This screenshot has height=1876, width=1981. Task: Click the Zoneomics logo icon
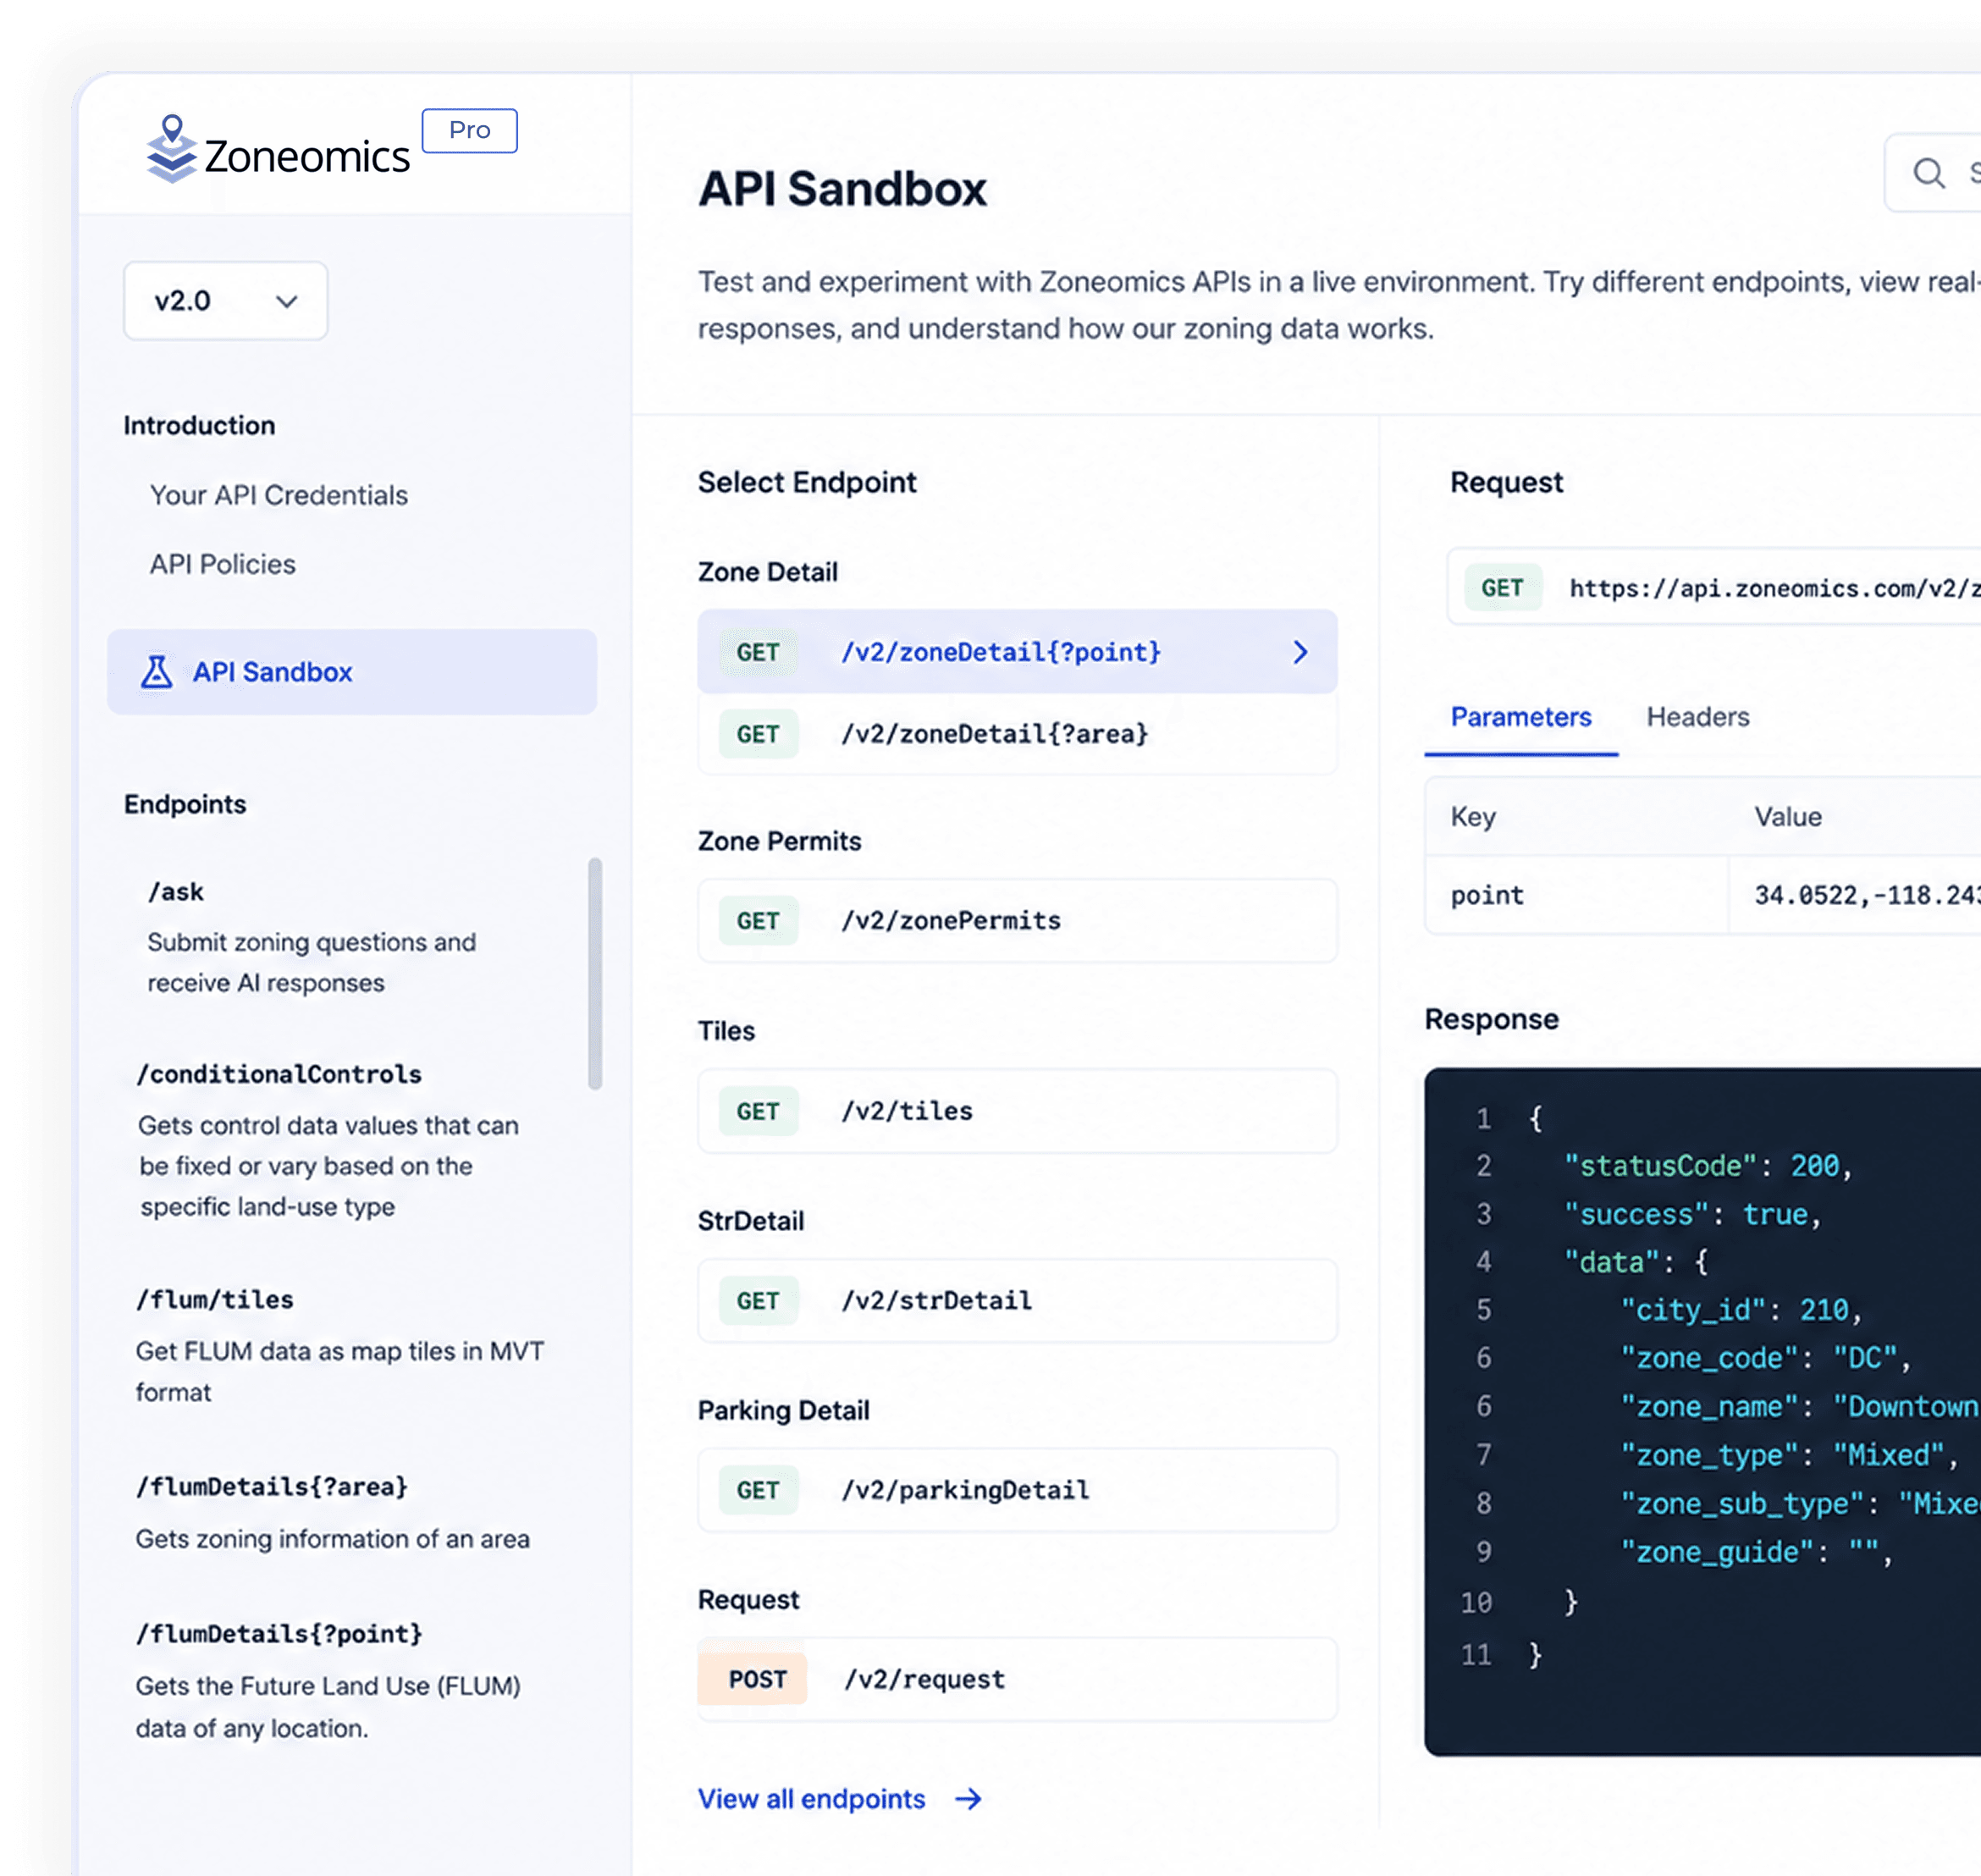(171, 149)
